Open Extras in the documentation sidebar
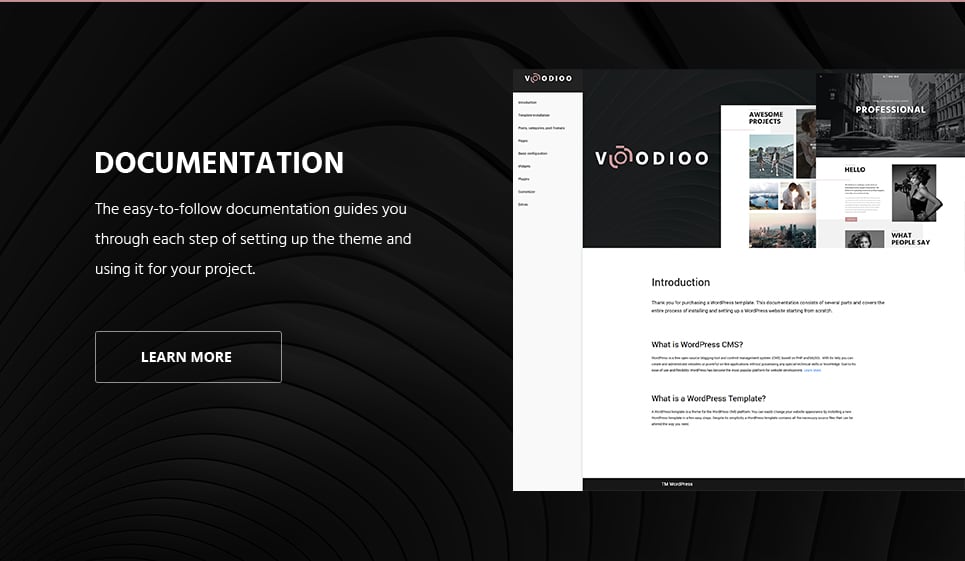 coord(523,204)
